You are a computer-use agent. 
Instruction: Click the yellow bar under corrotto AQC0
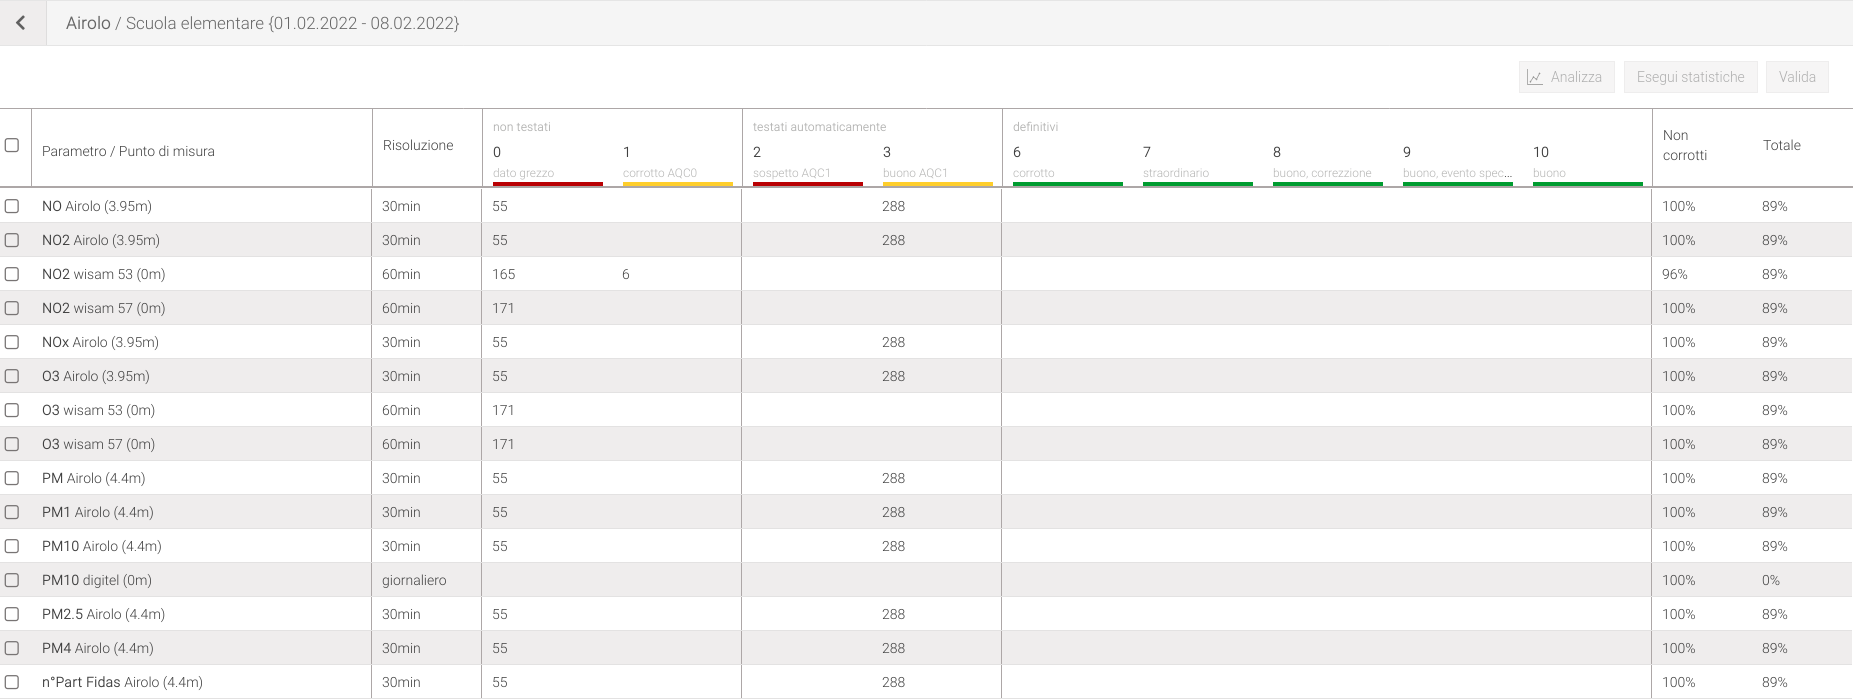tap(677, 184)
